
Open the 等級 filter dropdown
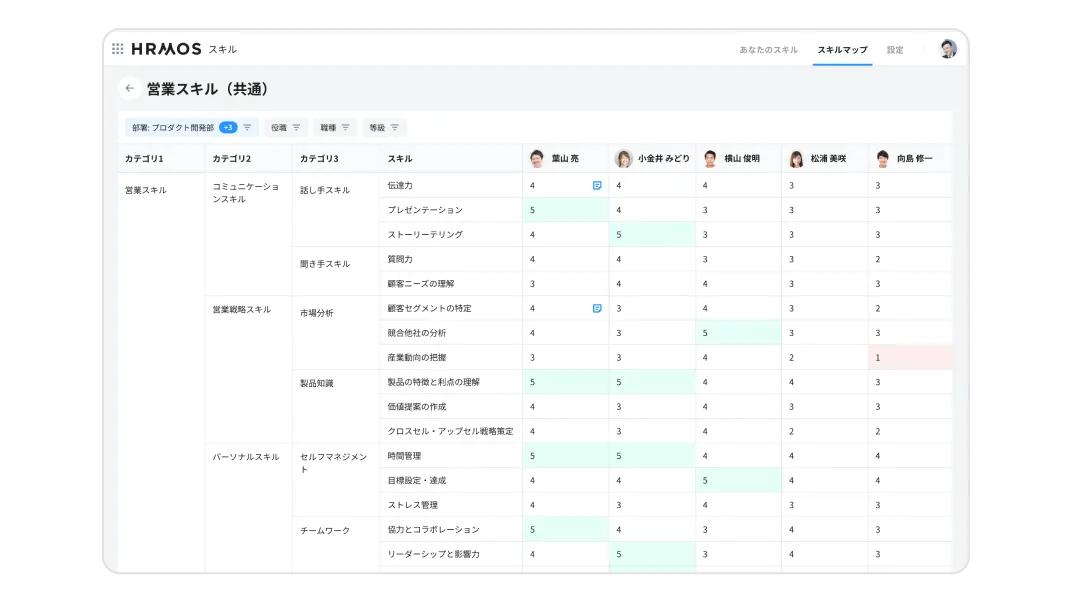[x=384, y=127]
